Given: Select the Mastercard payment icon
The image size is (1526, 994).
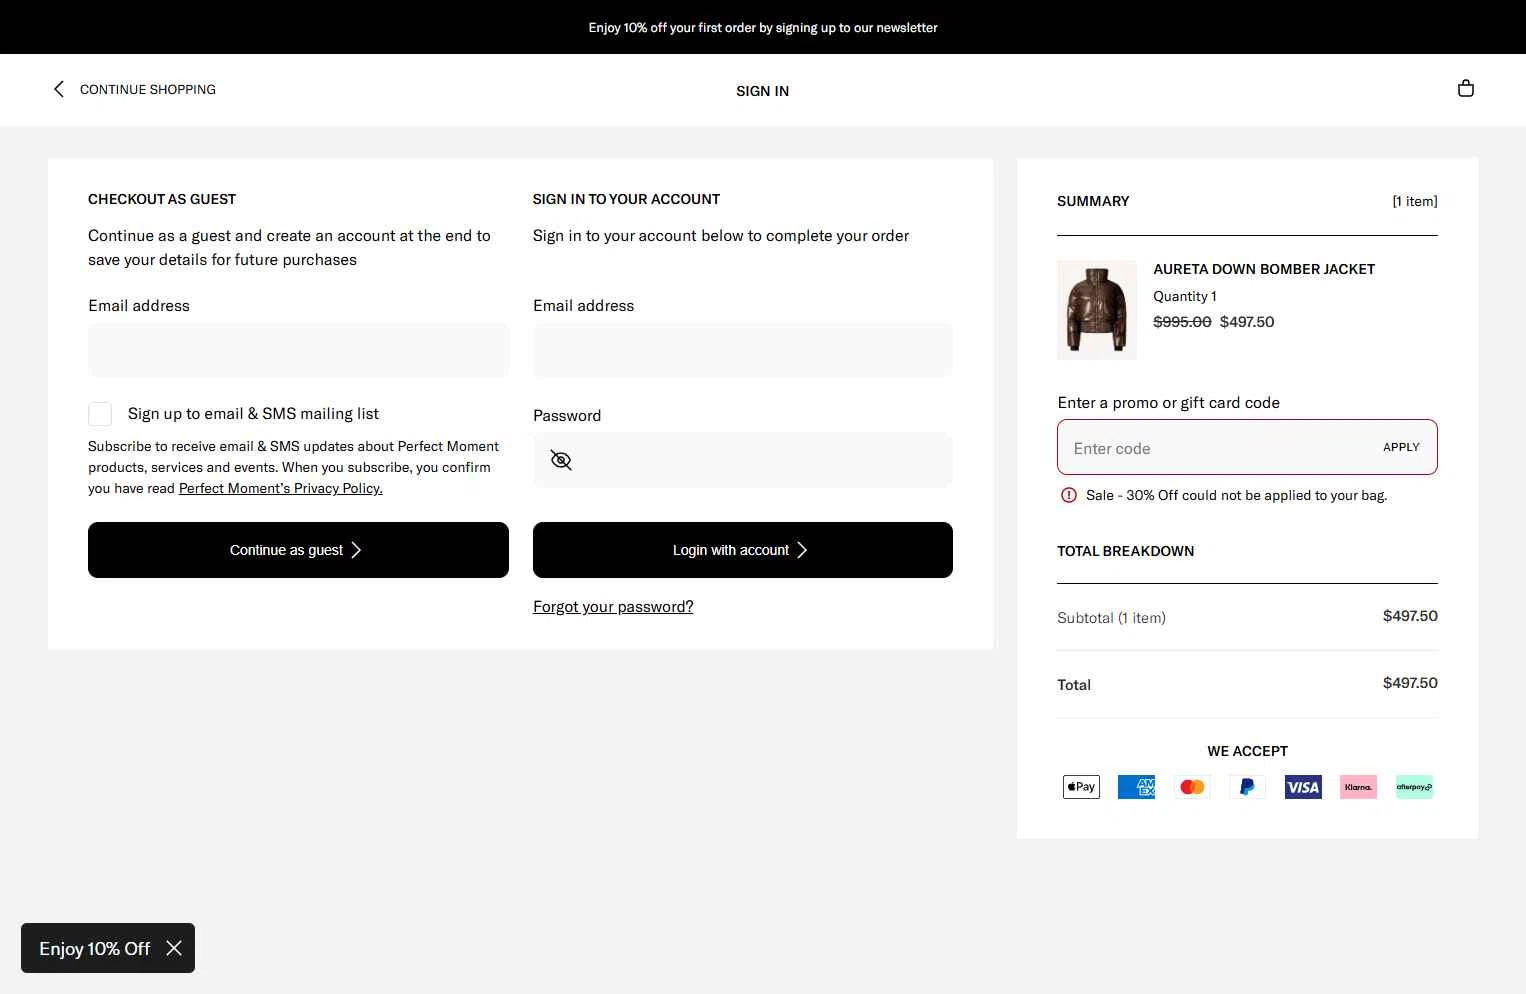Looking at the screenshot, I should 1192,787.
